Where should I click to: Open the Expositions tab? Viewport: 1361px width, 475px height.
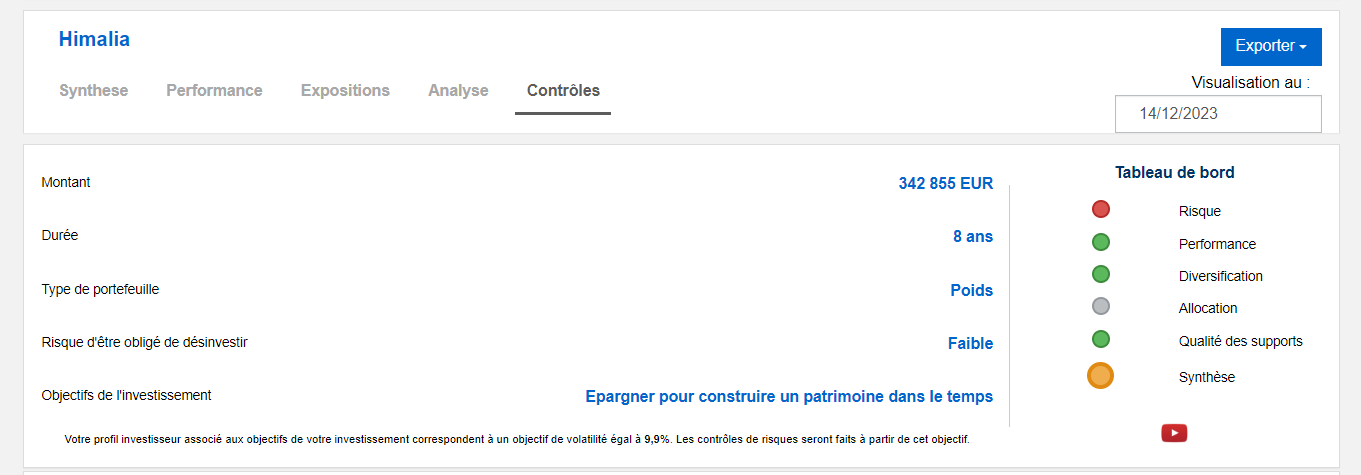coord(345,90)
